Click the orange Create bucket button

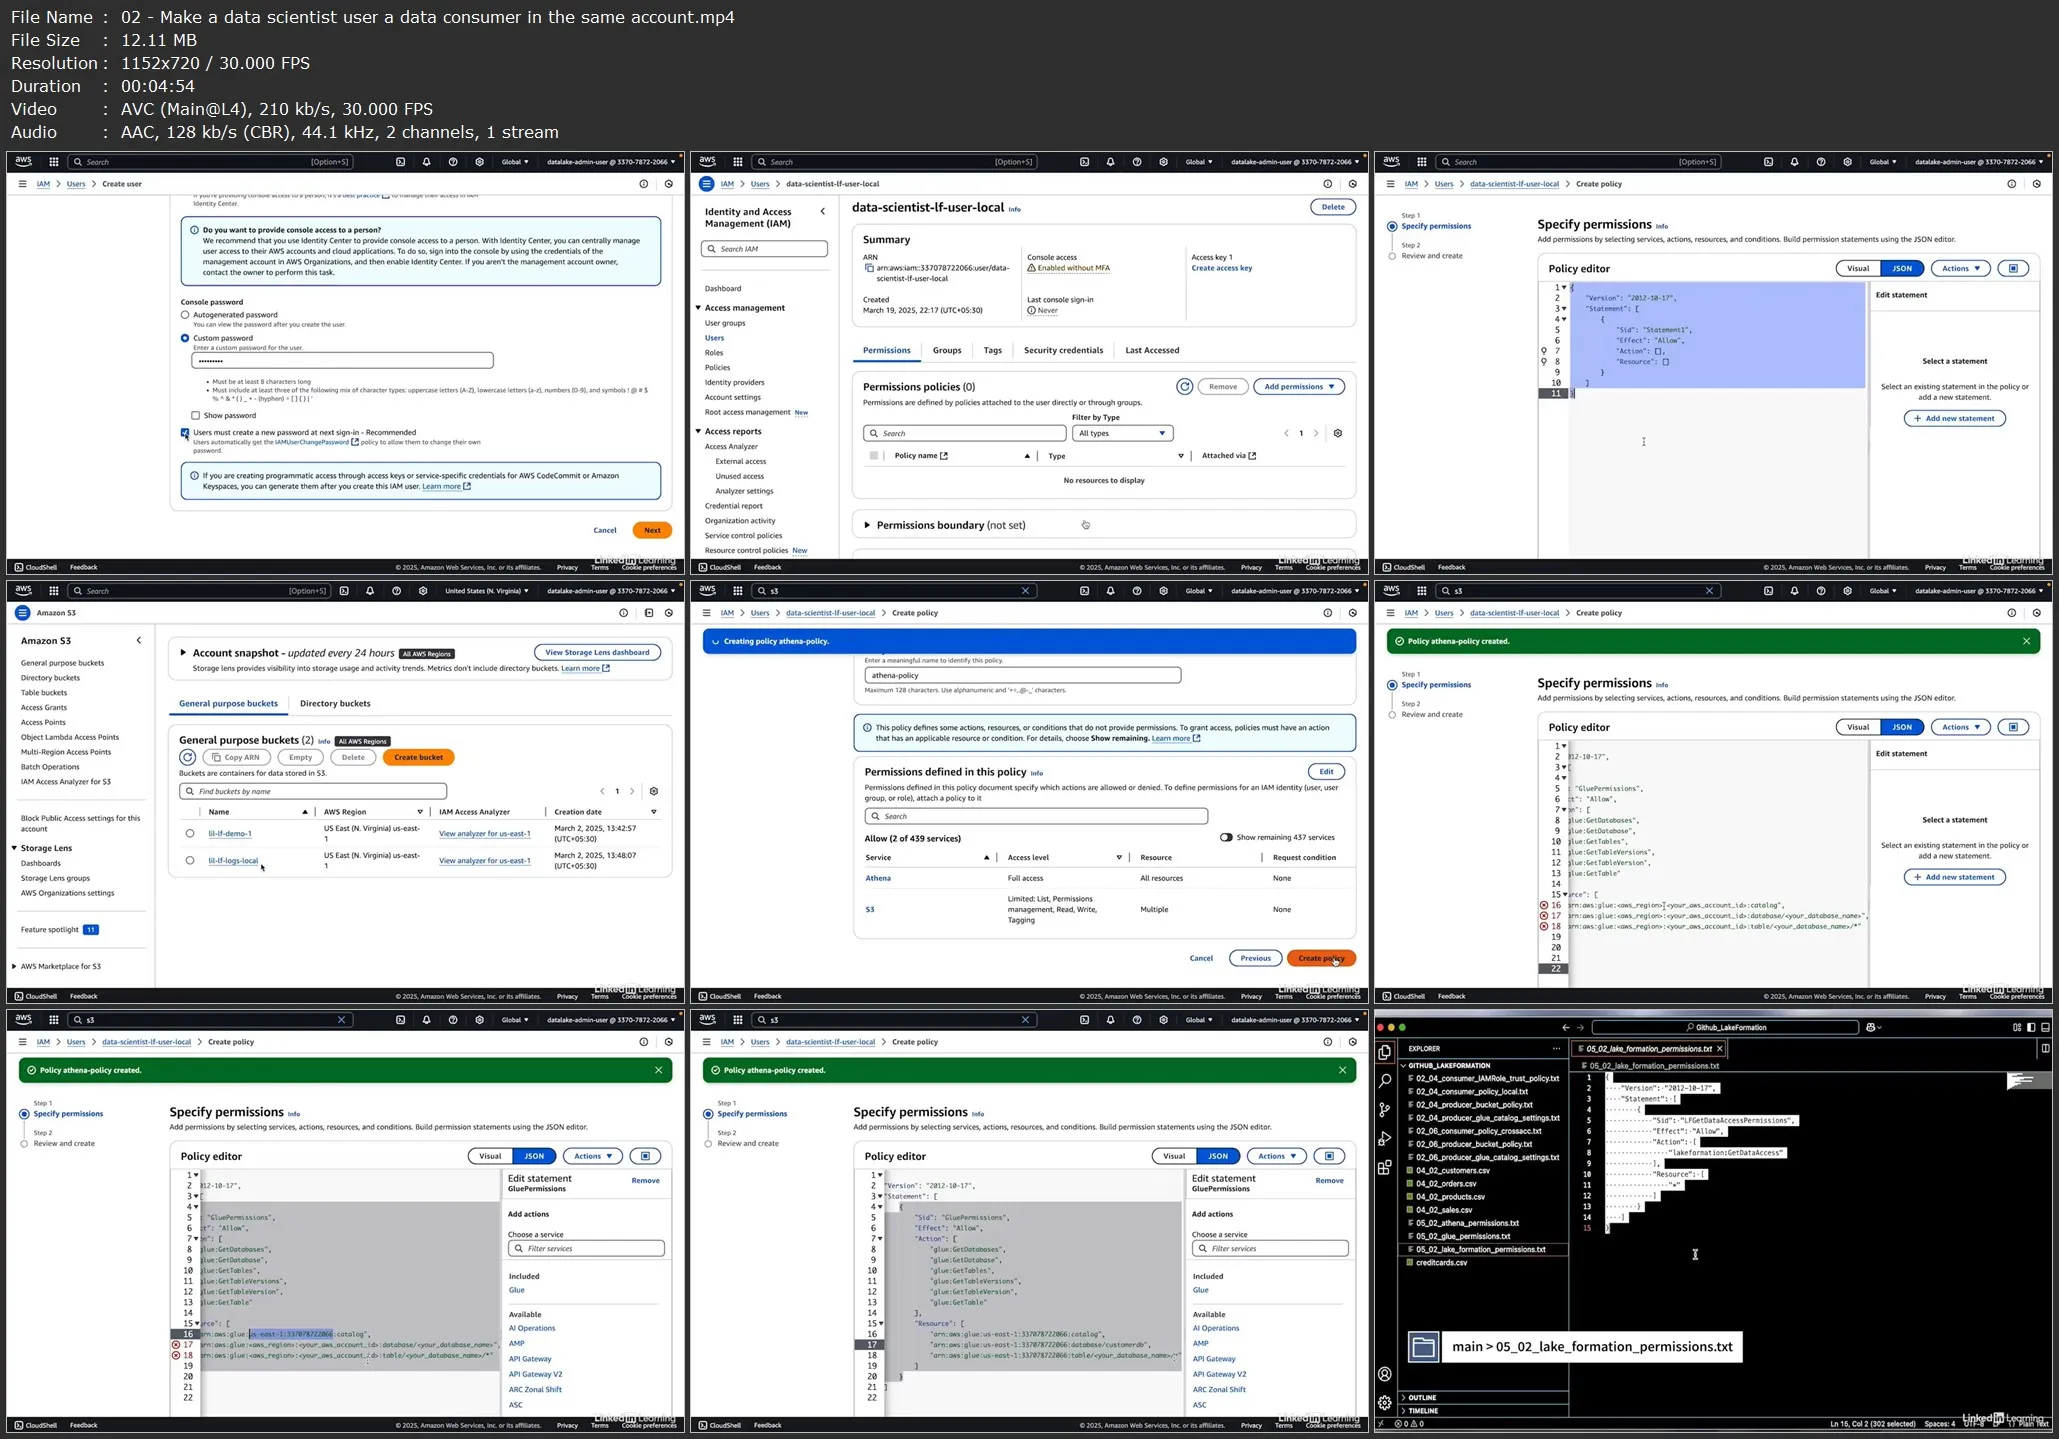(x=418, y=757)
